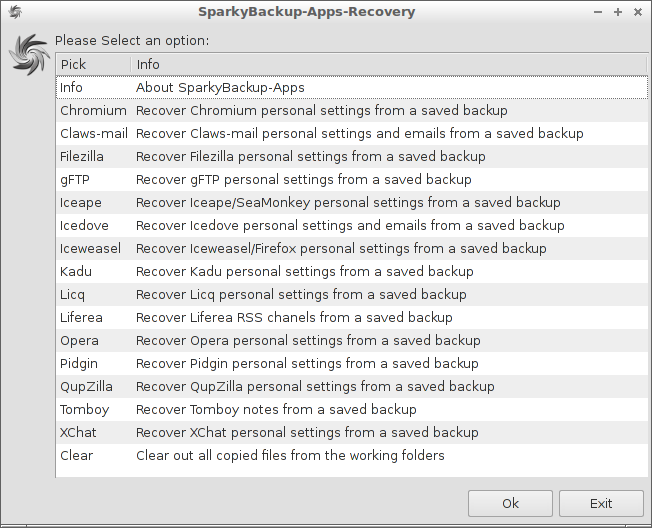Viewport: 652px width, 528px height.
Task: Select the QupZilla option
Action: point(86,386)
